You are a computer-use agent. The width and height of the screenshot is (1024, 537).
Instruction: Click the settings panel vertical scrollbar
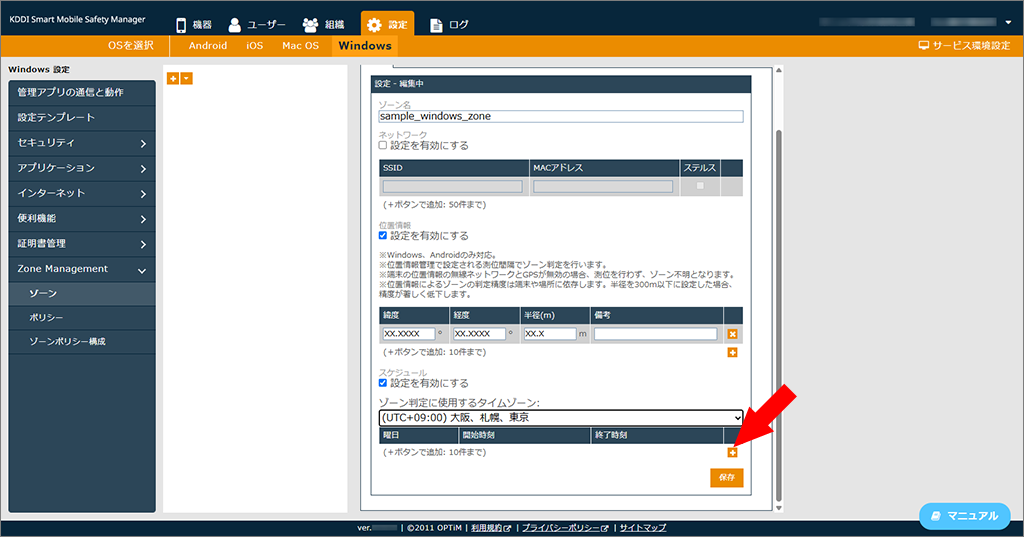point(778,316)
